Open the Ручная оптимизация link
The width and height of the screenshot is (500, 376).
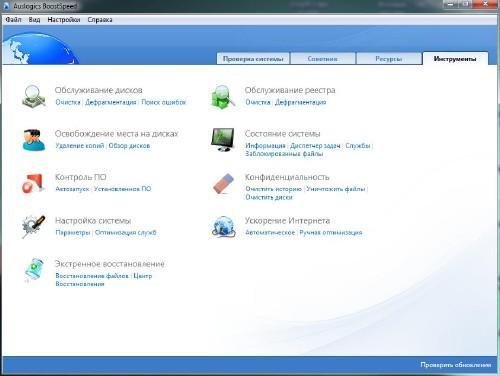pyautogui.click(x=331, y=232)
